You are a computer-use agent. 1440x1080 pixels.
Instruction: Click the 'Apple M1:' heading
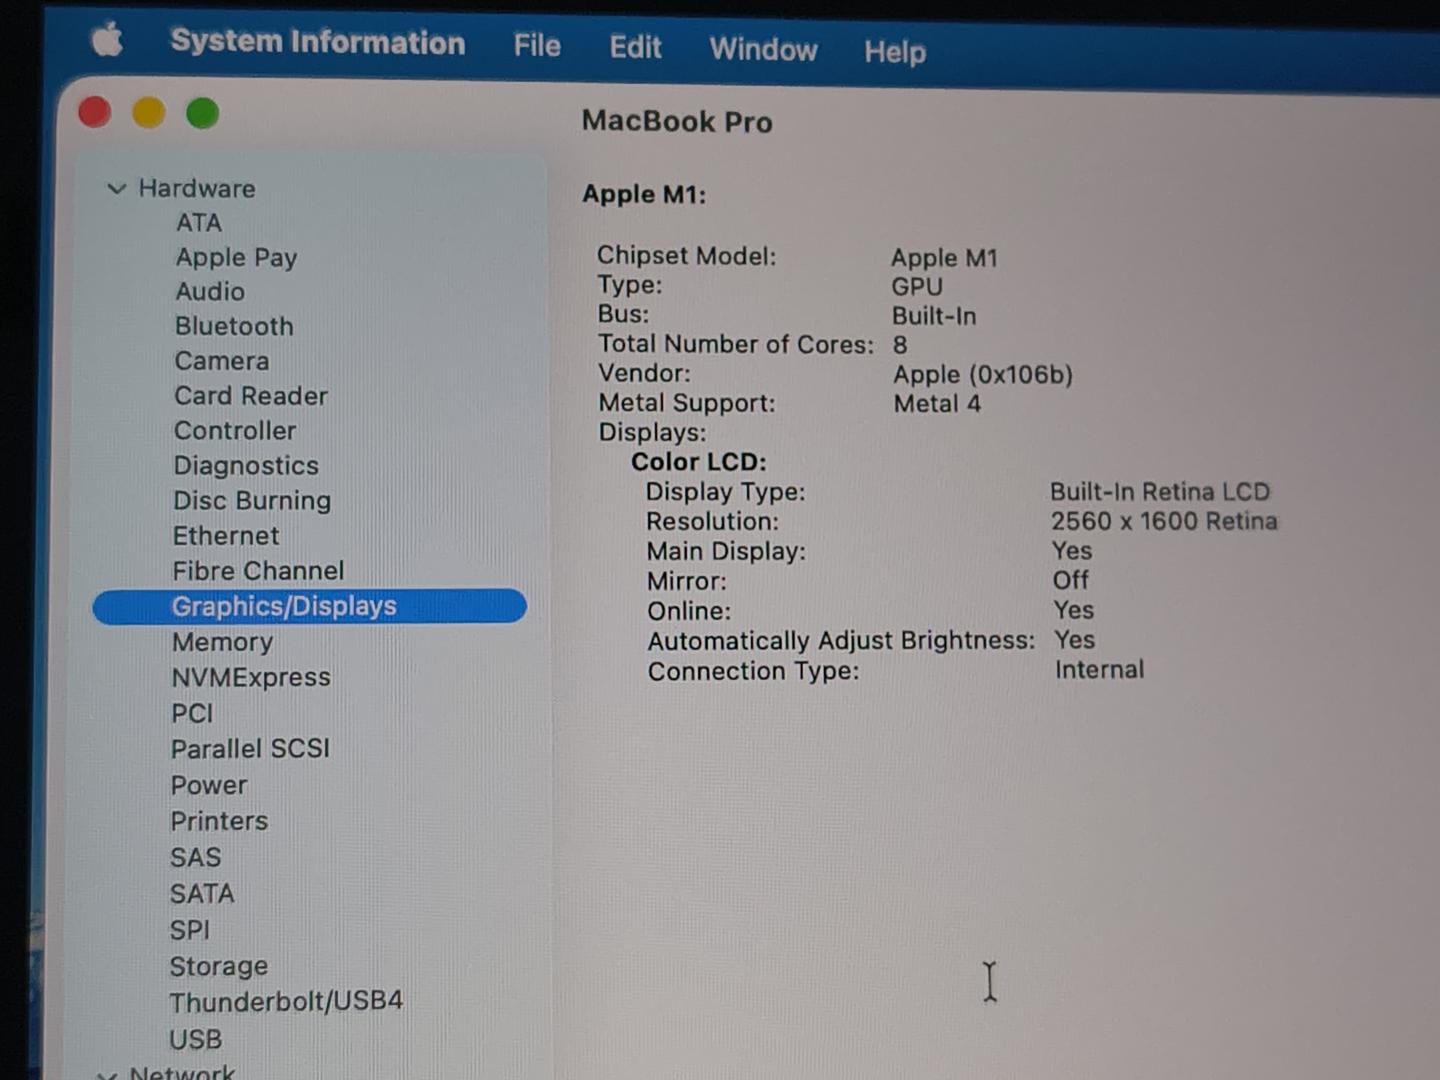tap(644, 194)
